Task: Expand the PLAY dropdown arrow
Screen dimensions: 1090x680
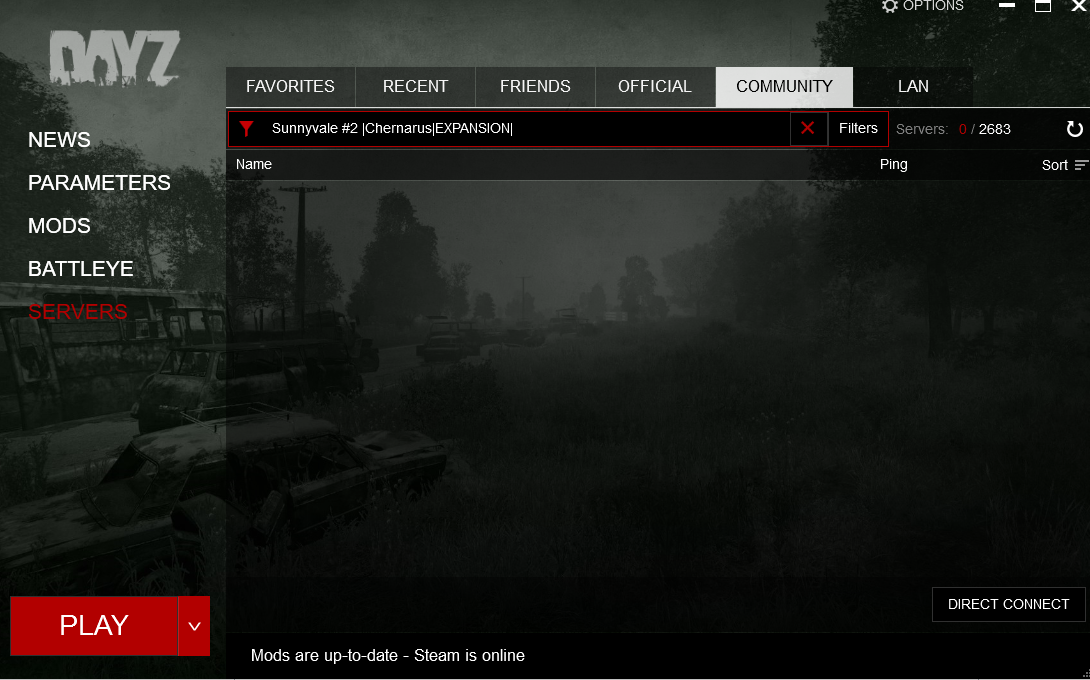Action: (195, 626)
